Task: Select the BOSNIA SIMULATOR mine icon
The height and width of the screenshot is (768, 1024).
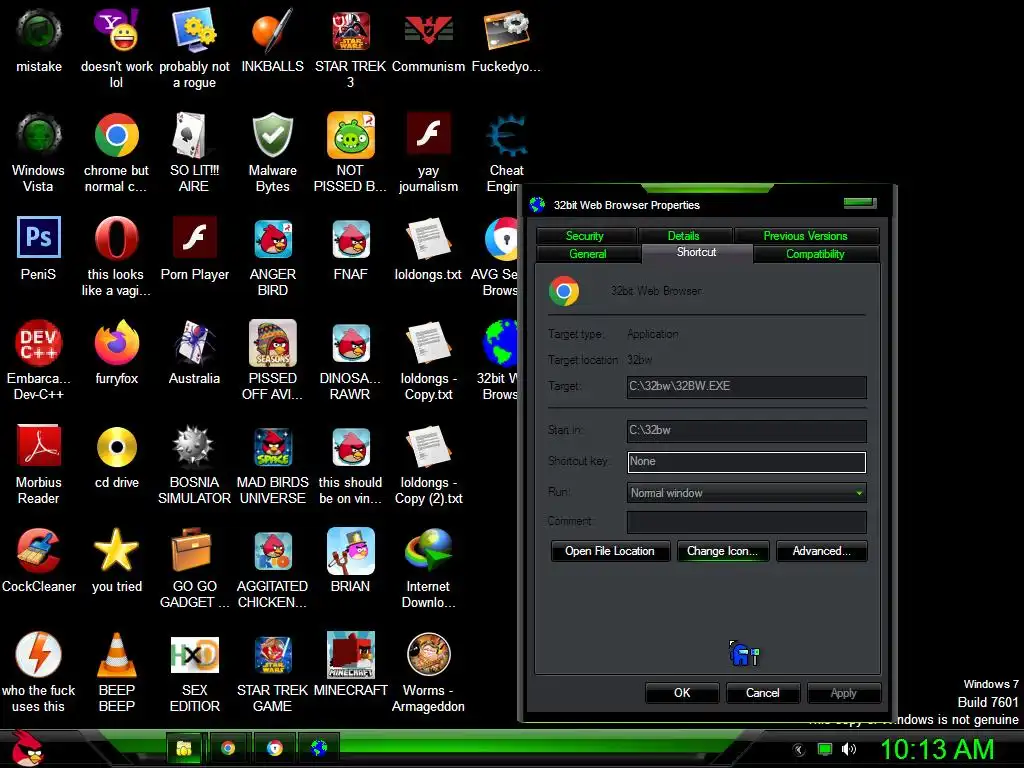Action: tap(194, 463)
